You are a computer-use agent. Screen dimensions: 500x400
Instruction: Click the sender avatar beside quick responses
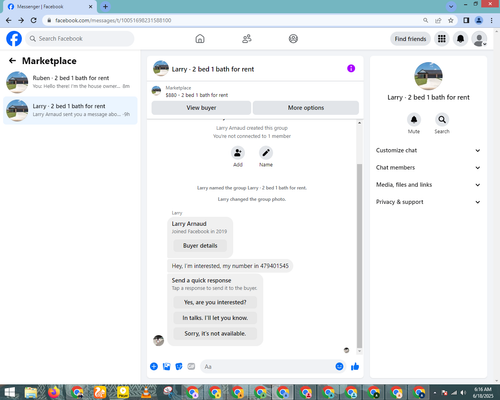[158, 340]
